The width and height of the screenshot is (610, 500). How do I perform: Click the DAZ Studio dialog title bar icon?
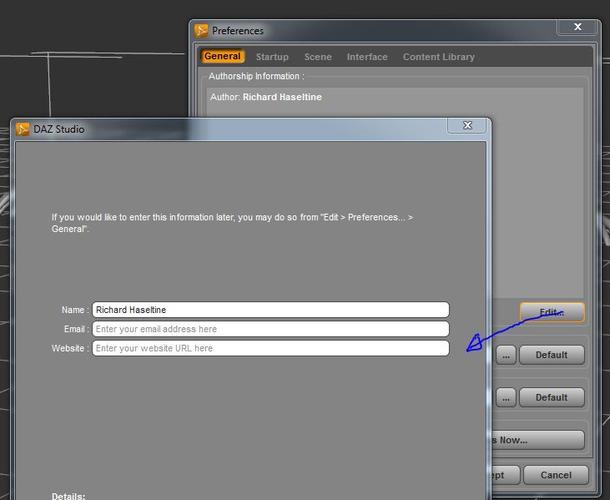coord(23,129)
